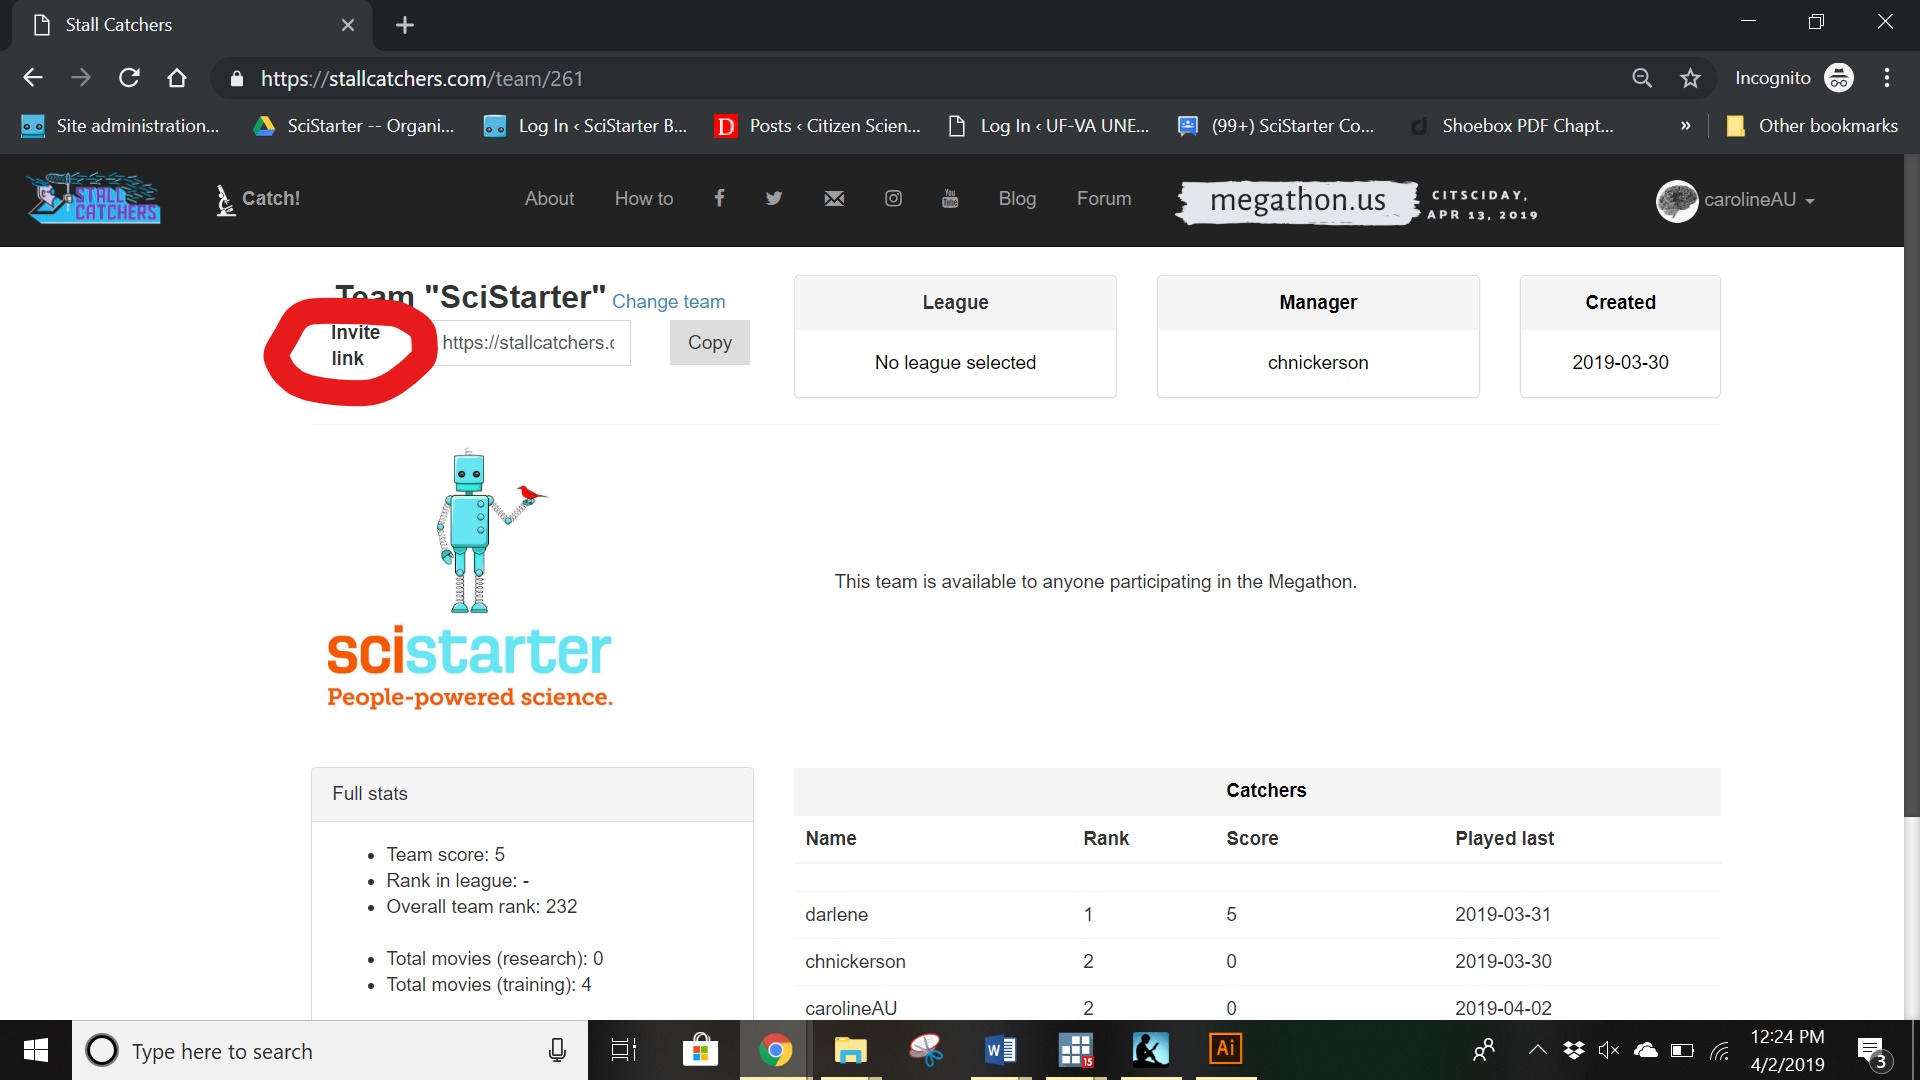Click the SciStarter team logo image
1920x1080 pixels.
pyautogui.click(x=470, y=580)
